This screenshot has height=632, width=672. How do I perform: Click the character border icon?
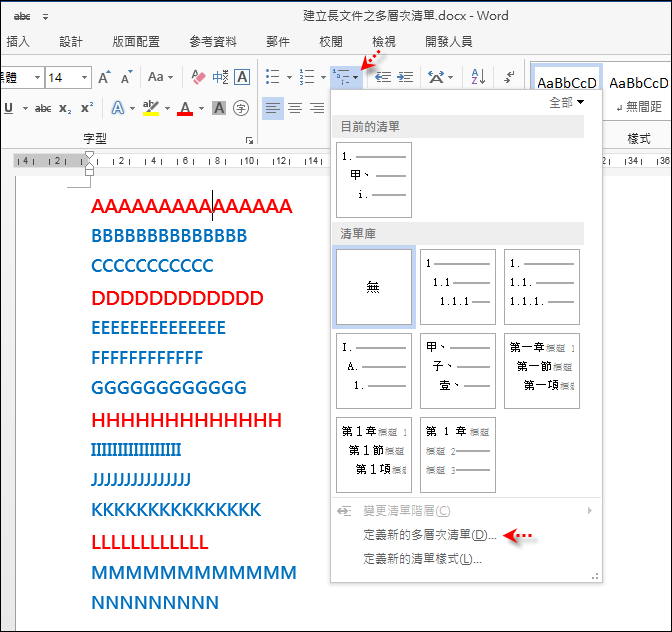point(242,78)
